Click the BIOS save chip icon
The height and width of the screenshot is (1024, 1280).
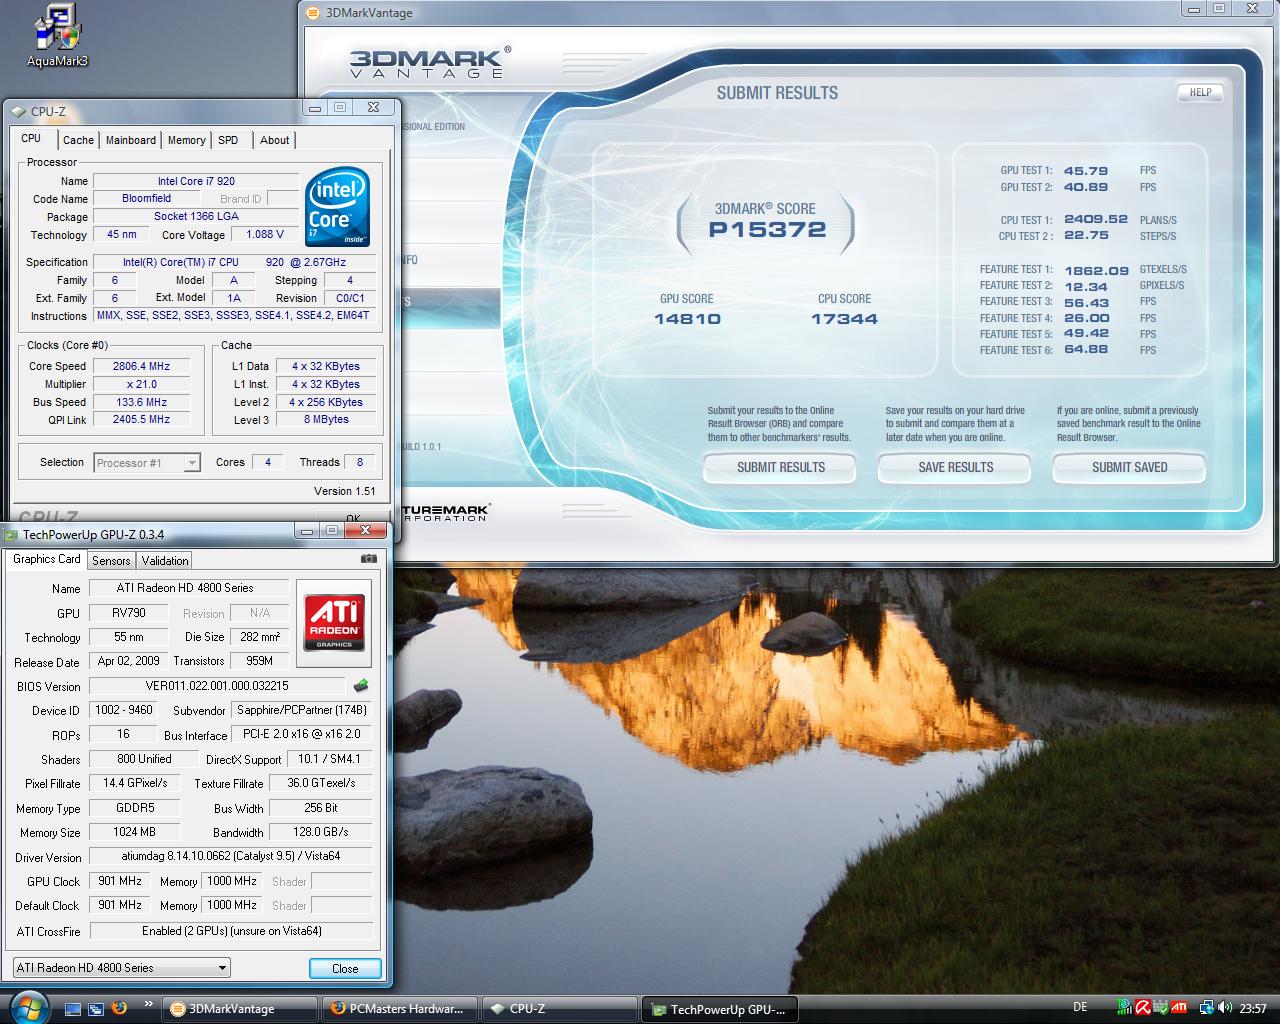coord(361,686)
